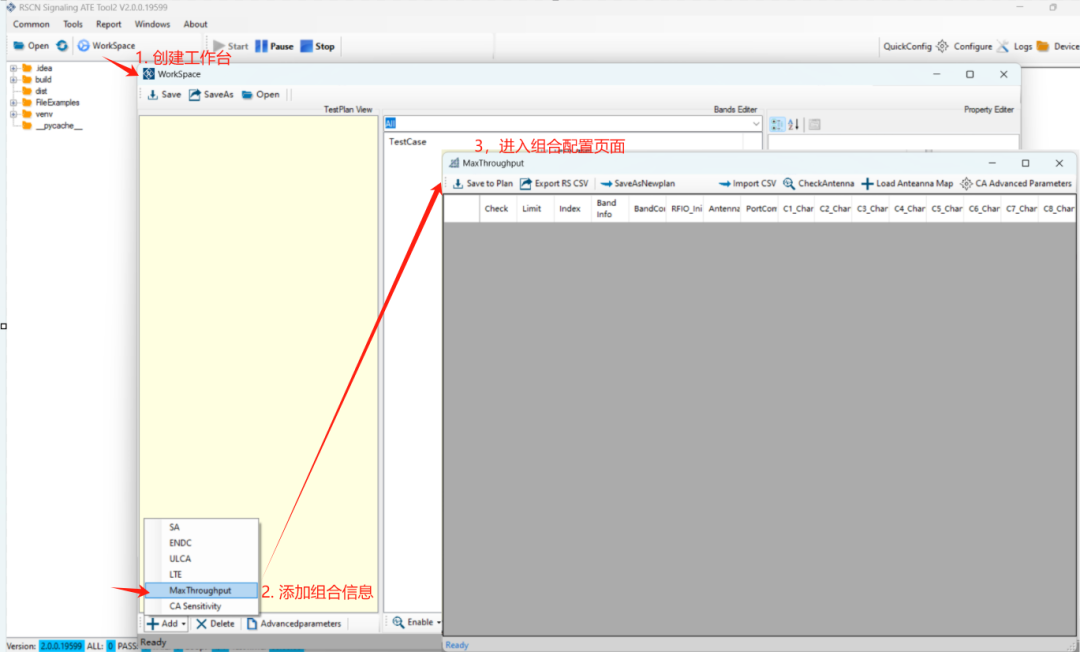
Task: Expand the venv folder node
Action: 13,114
